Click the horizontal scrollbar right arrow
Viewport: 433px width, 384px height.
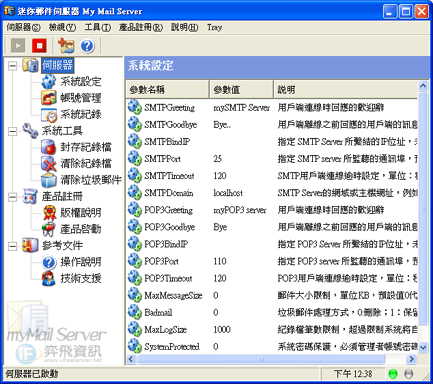click(x=412, y=359)
